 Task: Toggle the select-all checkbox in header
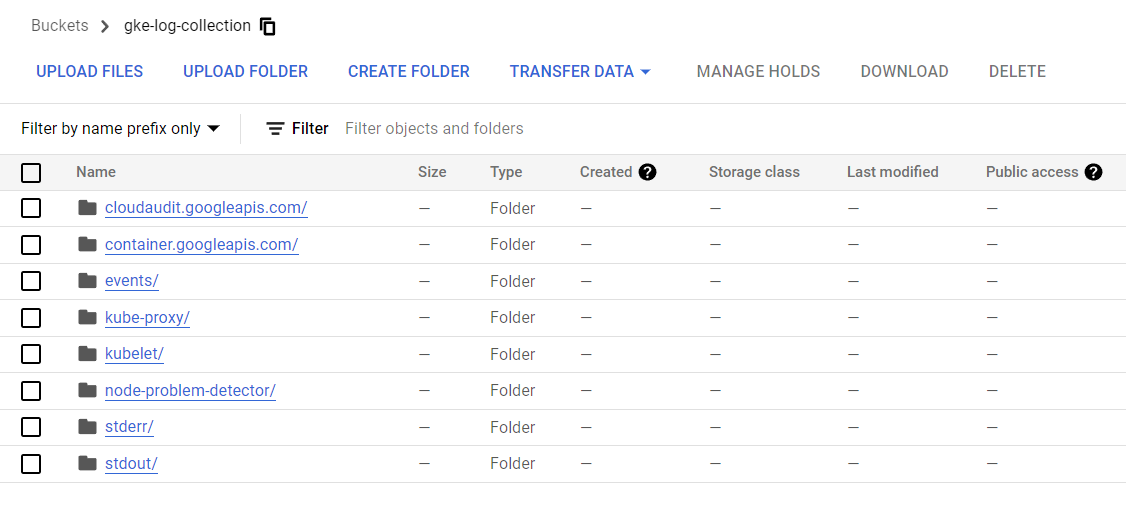point(31,173)
